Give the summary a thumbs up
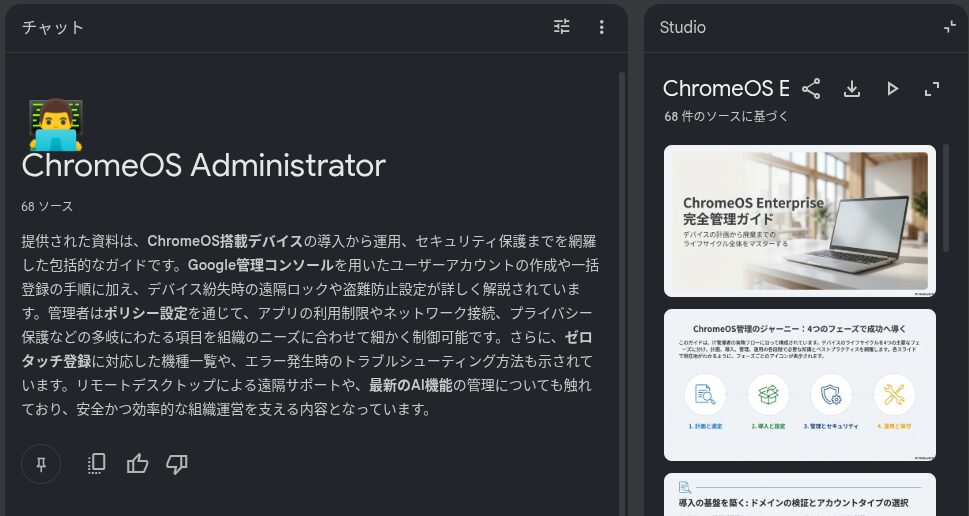Image resolution: width=969 pixels, height=516 pixels. pyautogui.click(x=137, y=463)
